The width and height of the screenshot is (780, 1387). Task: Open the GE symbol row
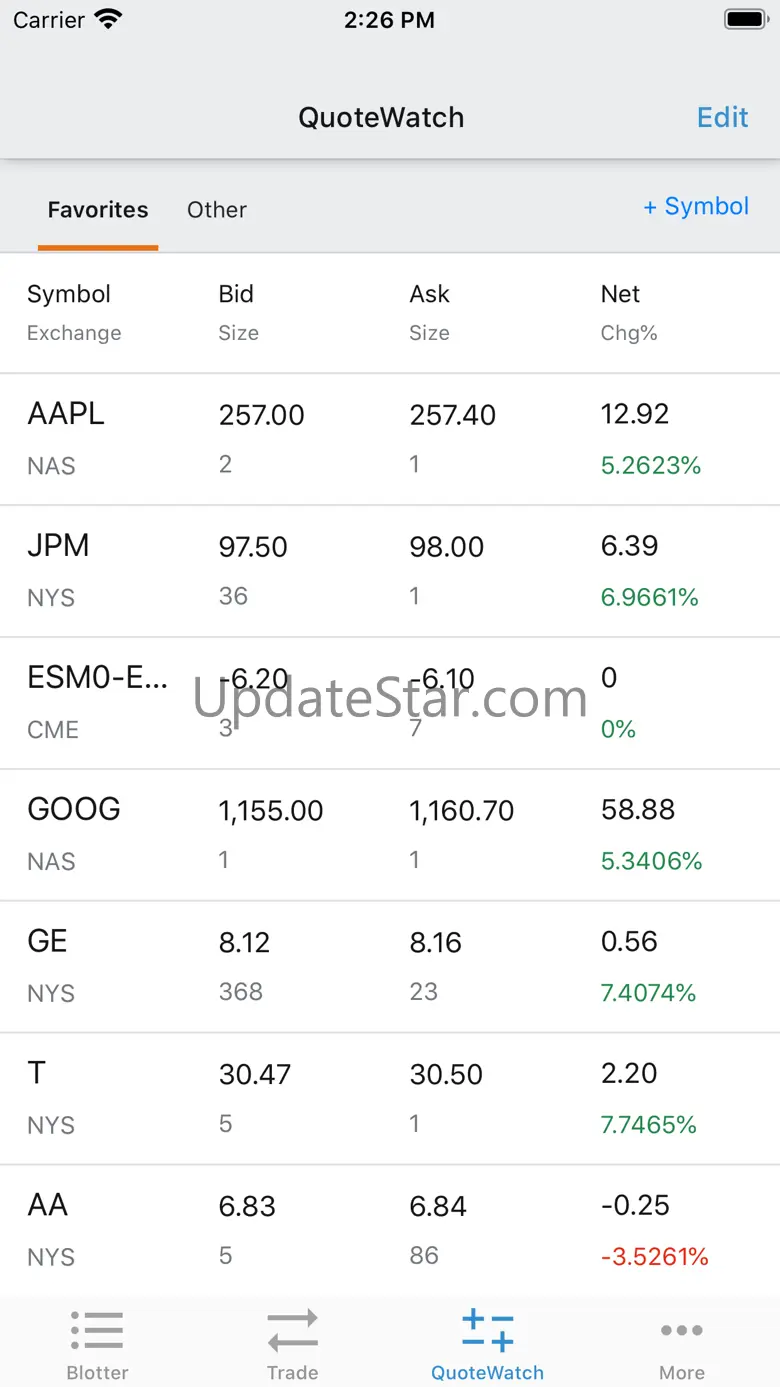coord(390,967)
